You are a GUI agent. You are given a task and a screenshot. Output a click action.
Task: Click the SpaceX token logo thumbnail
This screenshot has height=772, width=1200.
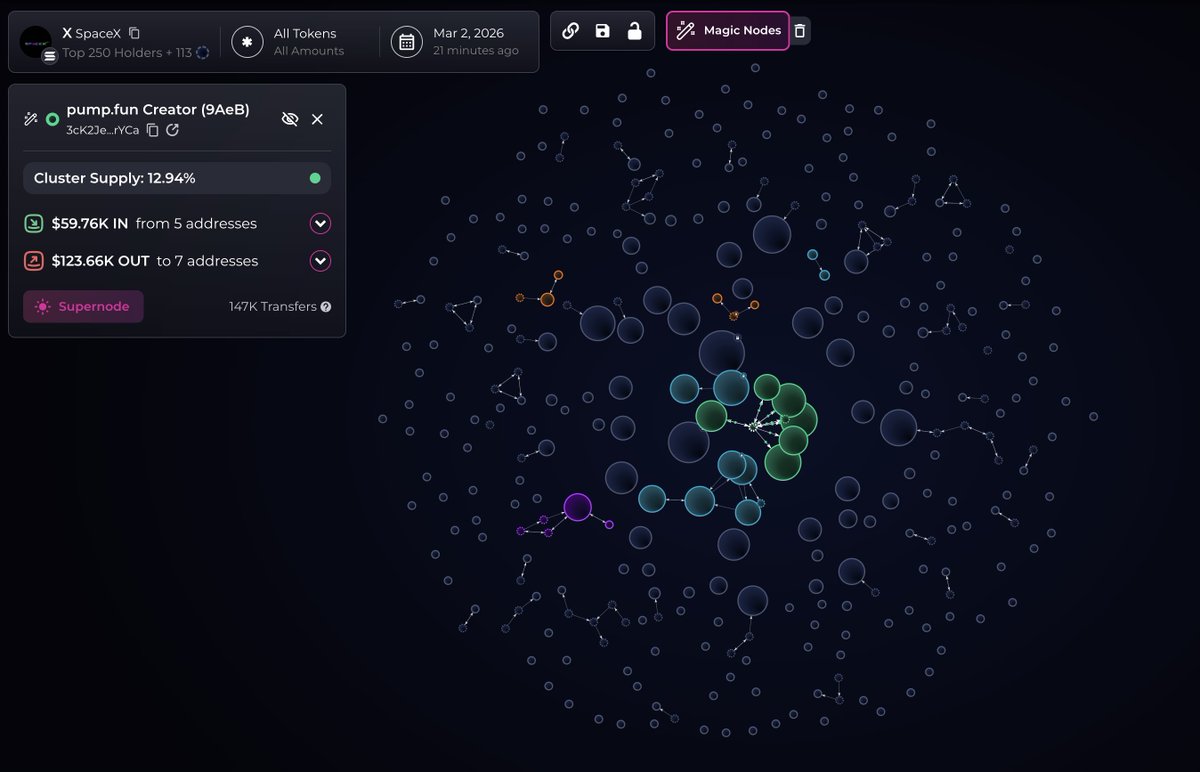[x=36, y=41]
